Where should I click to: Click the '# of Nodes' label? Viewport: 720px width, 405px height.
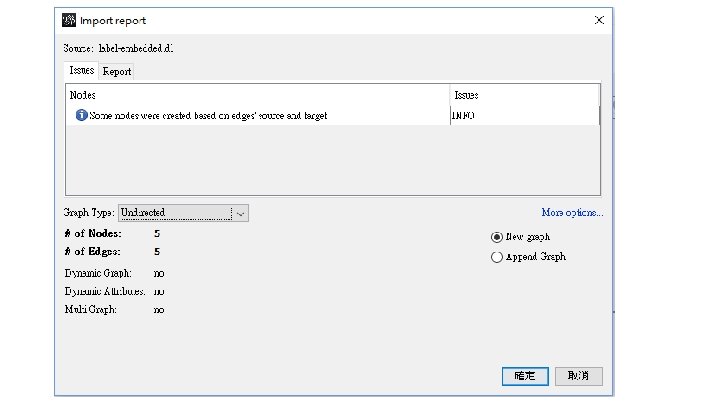[92, 233]
